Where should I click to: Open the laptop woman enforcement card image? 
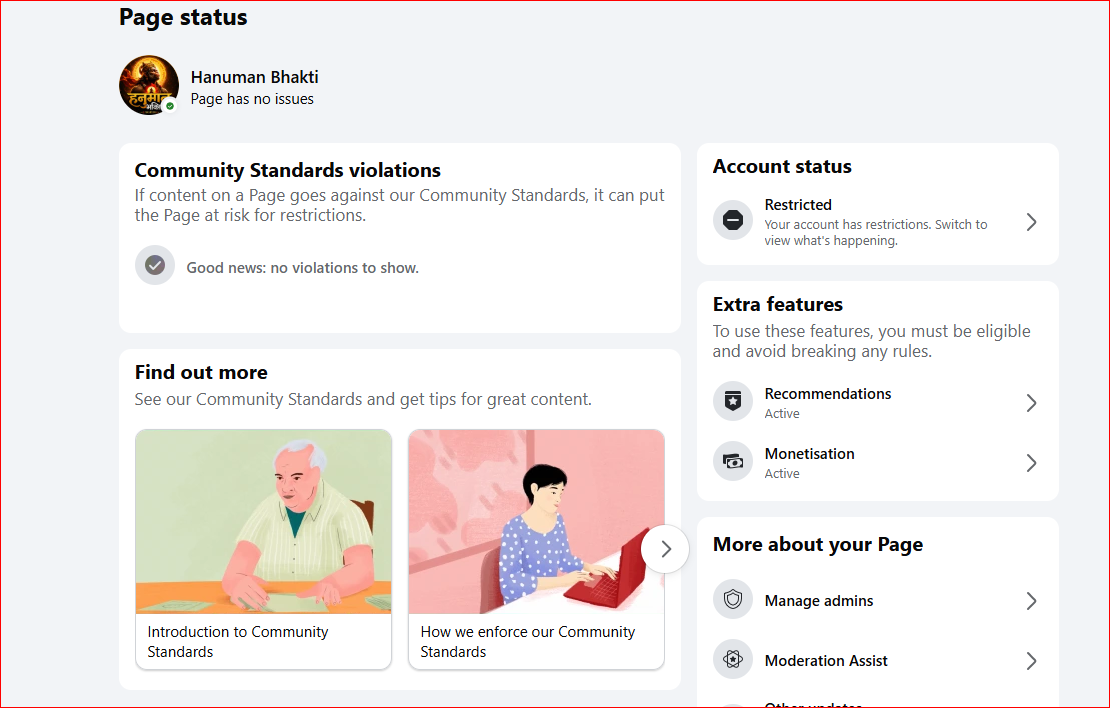click(537, 522)
